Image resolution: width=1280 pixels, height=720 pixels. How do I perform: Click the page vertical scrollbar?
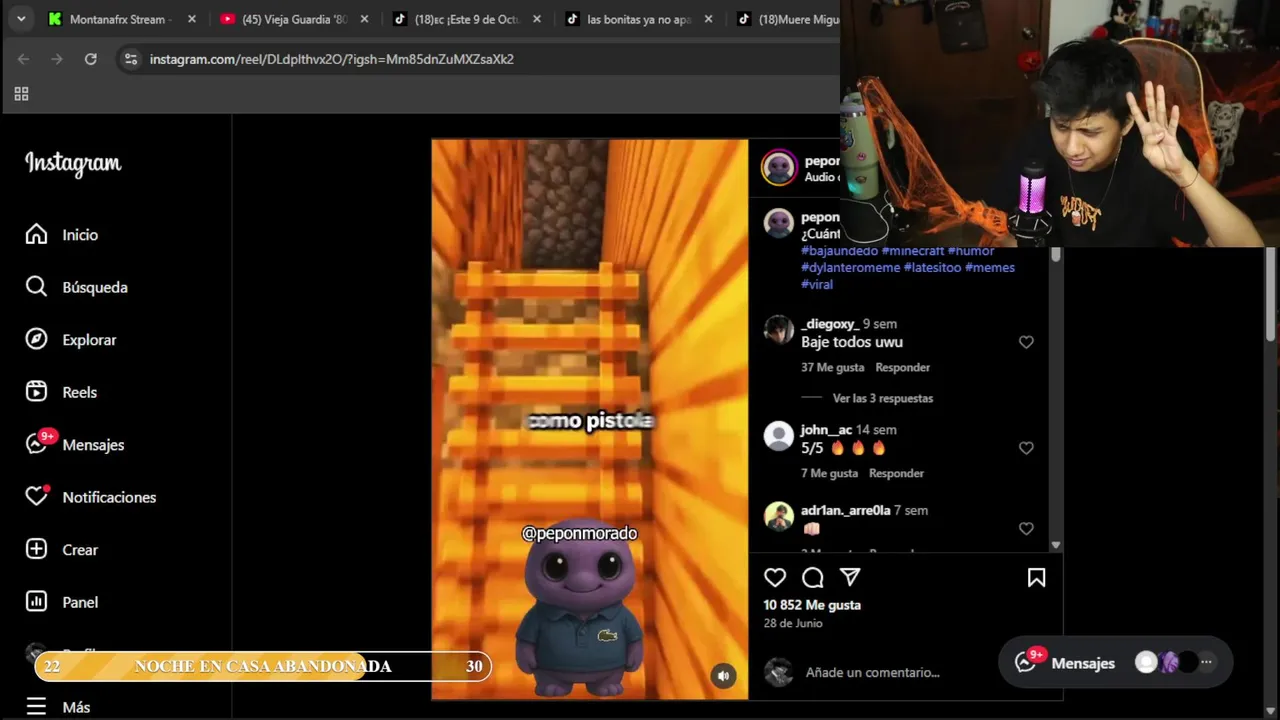click(x=1271, y=295)
